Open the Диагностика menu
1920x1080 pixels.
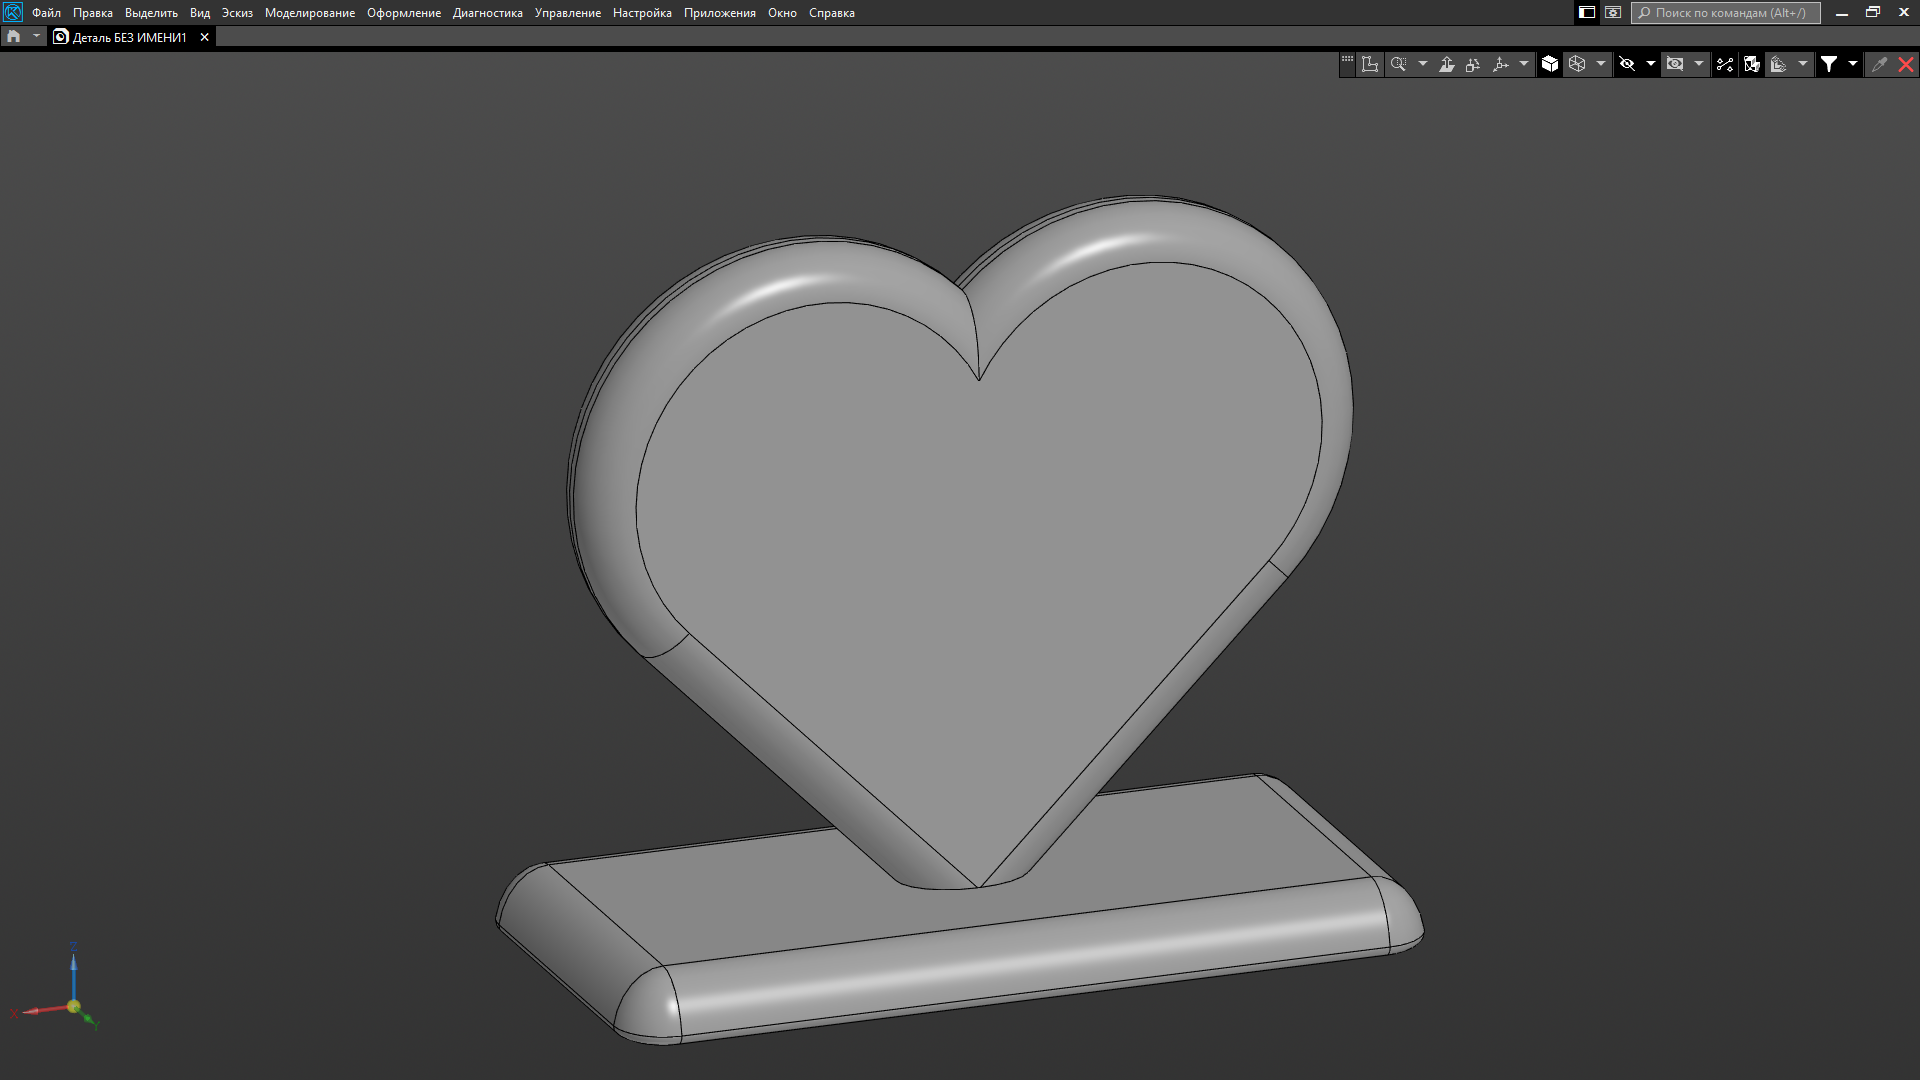tap(487, 13)
